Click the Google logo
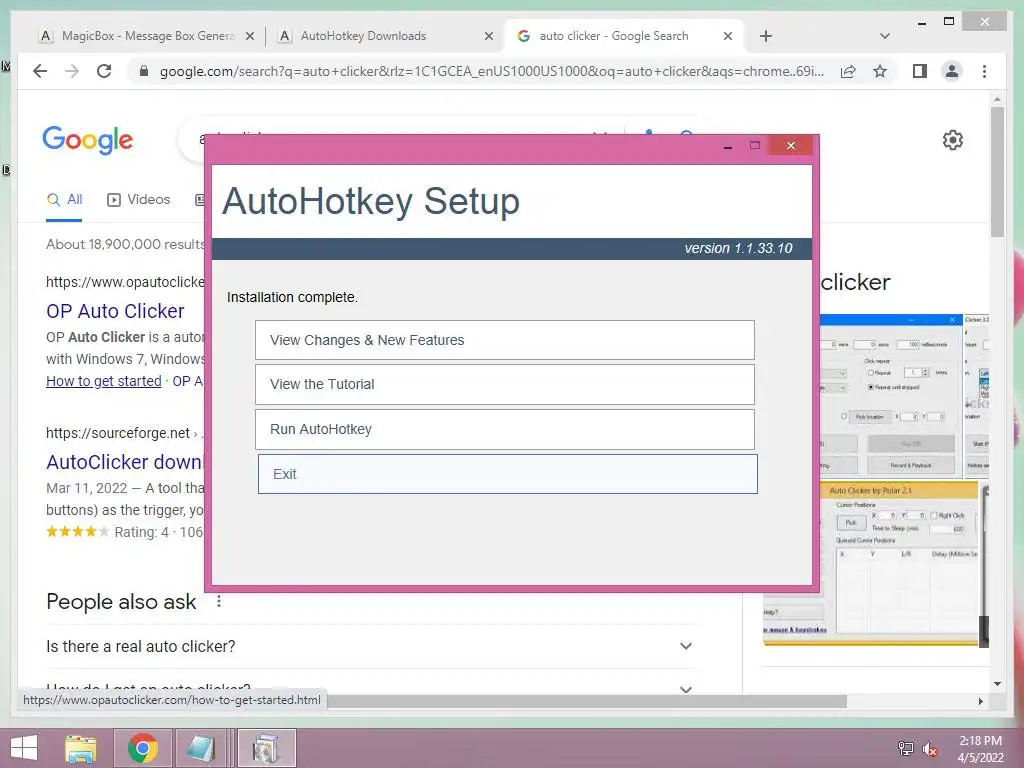 [x=88, y=140]
